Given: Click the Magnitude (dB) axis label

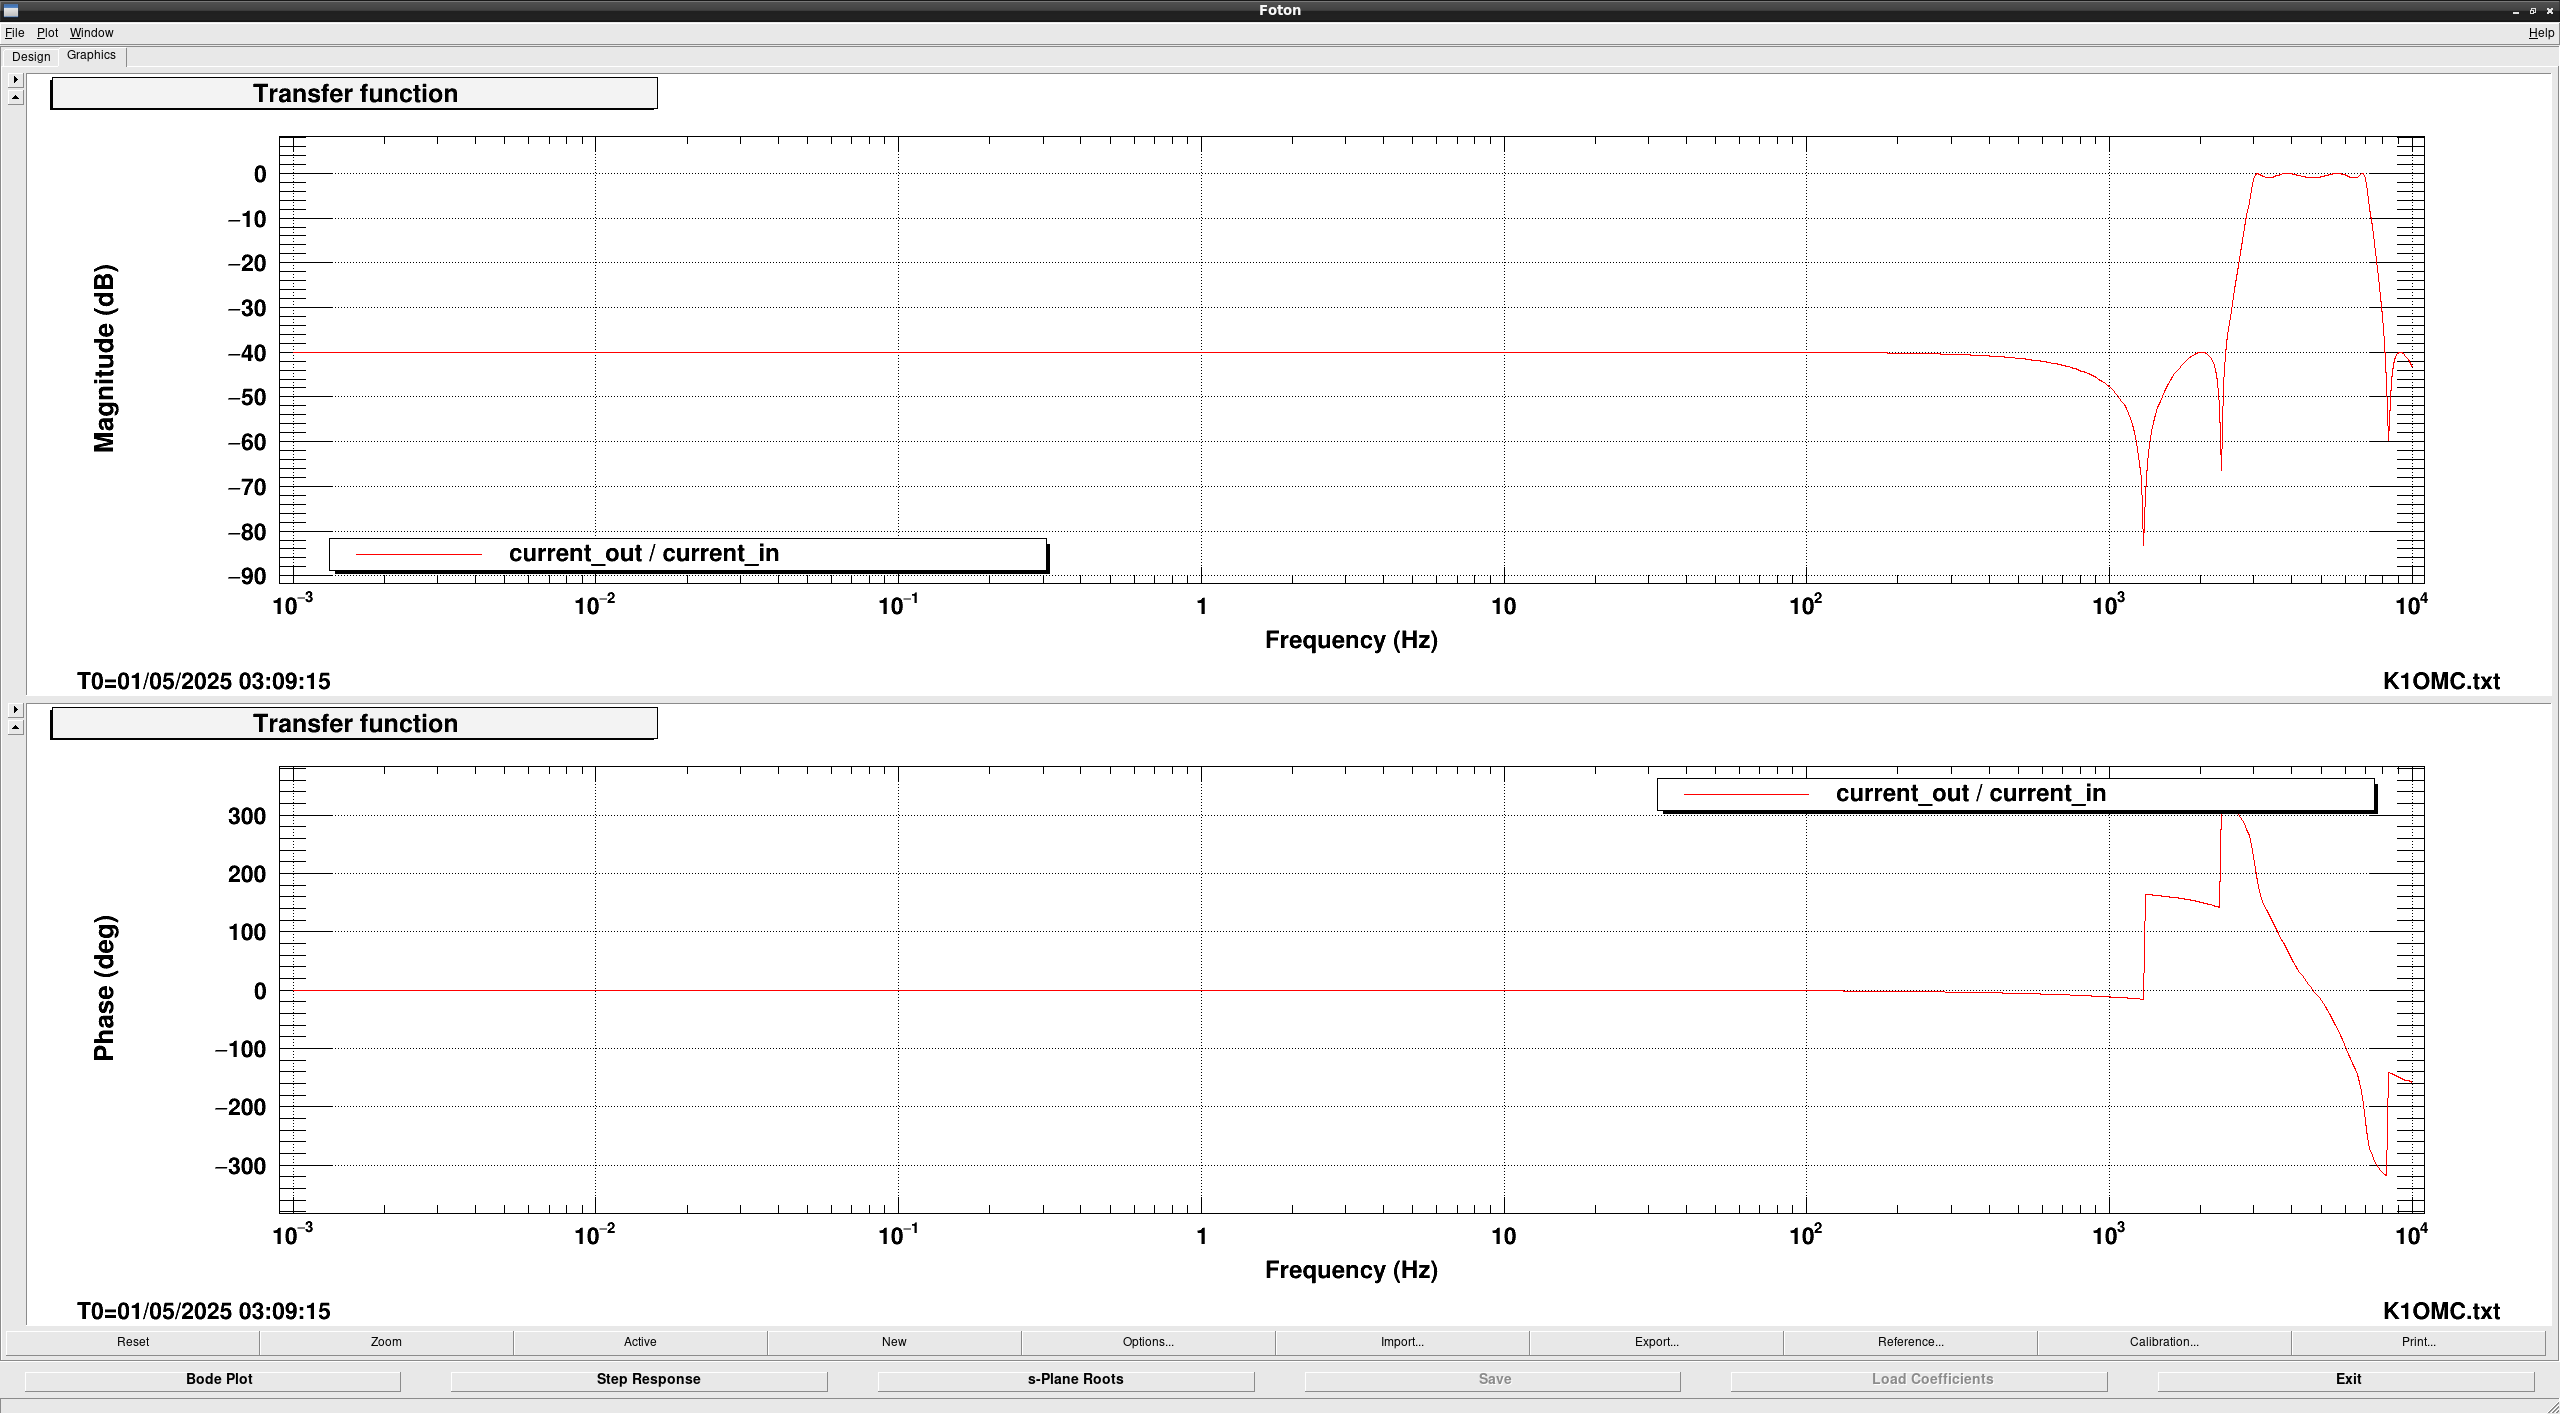Looking at the screenshot, I should tap(104, 358).
